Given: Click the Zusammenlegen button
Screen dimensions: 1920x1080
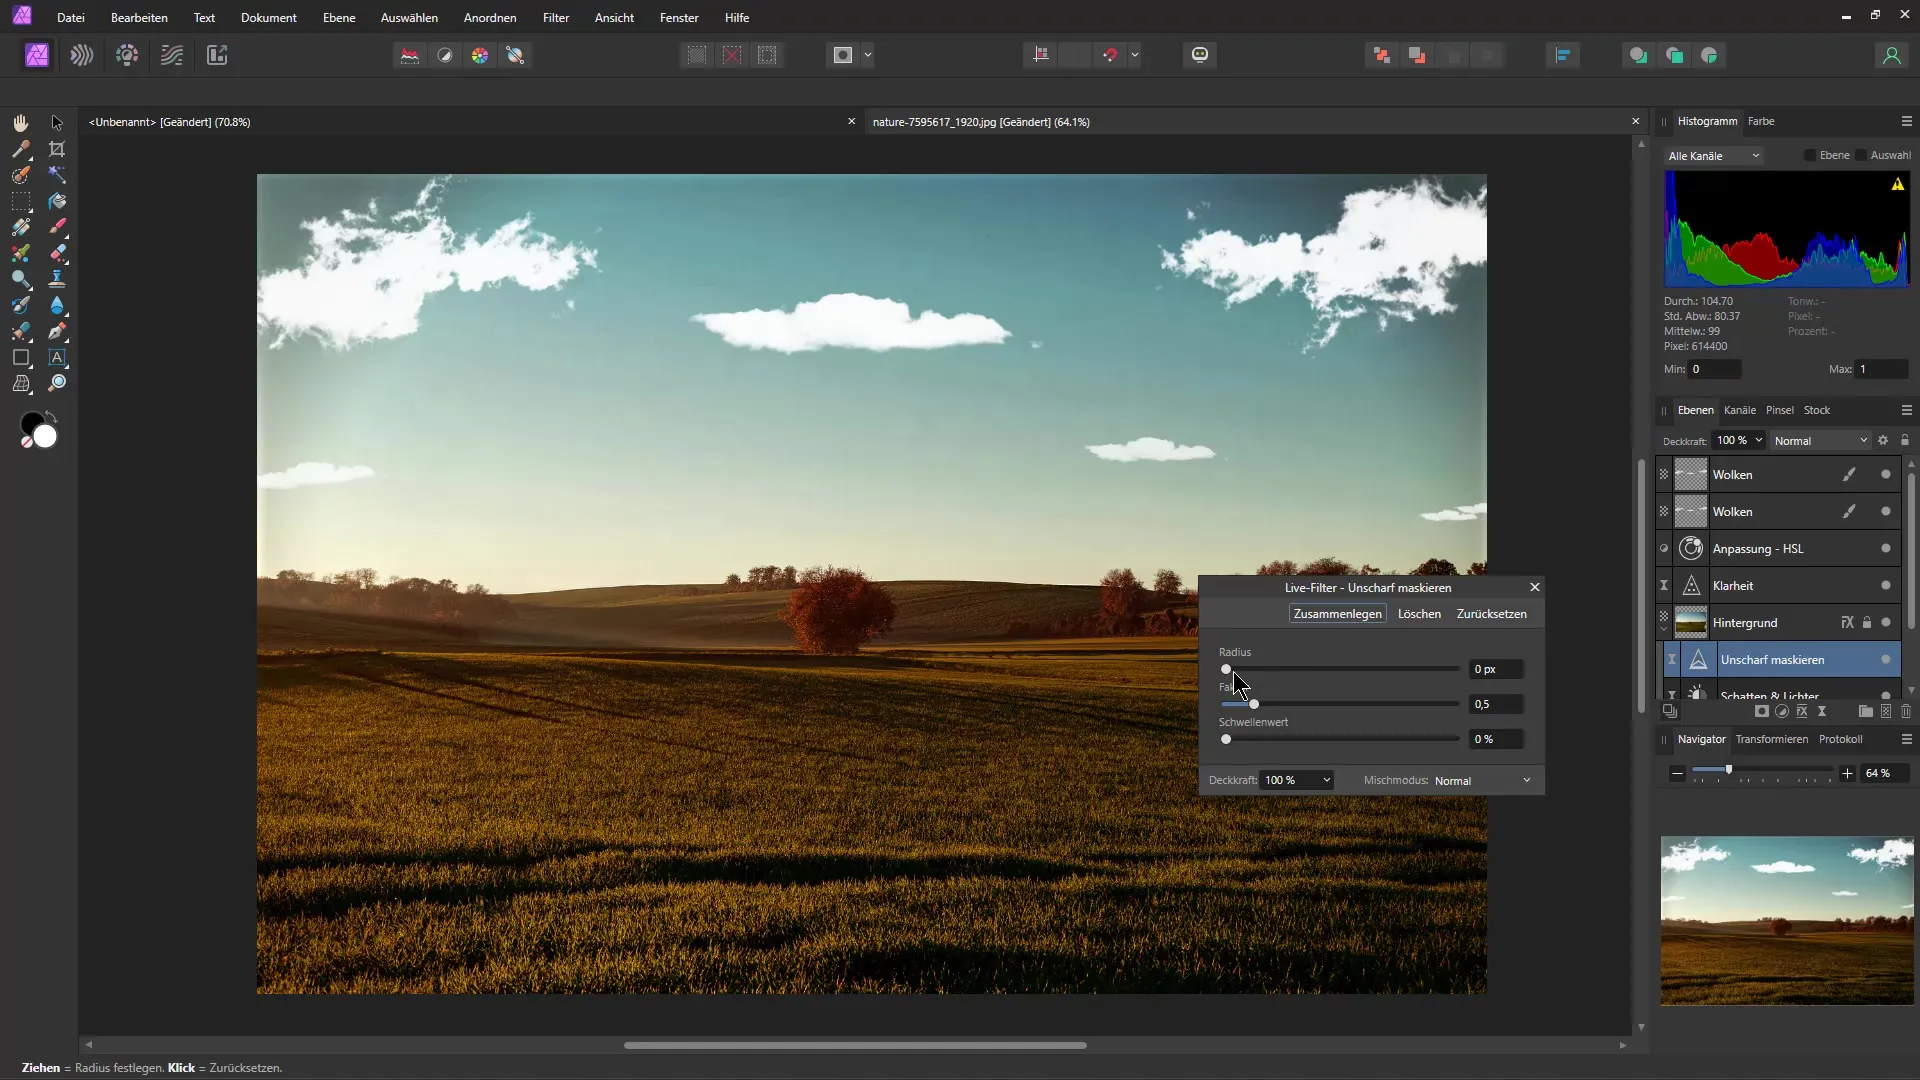Looking at the screenshot, I should point(1338,614).
